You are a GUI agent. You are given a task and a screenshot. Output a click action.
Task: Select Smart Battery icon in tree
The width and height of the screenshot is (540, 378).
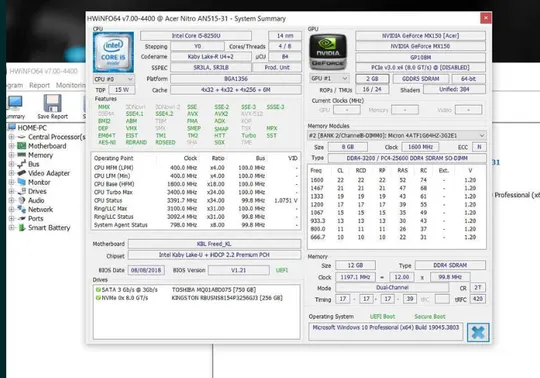(22, 228)
